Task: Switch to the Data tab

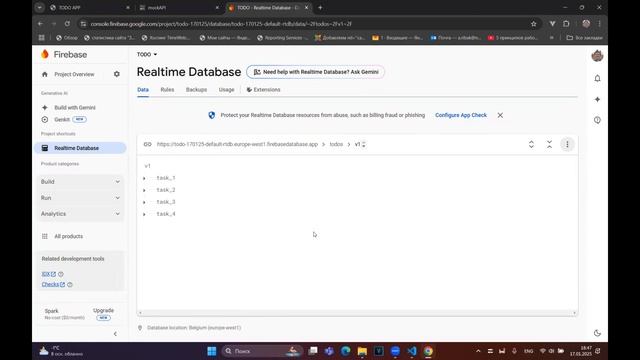Action: [143, 90]
